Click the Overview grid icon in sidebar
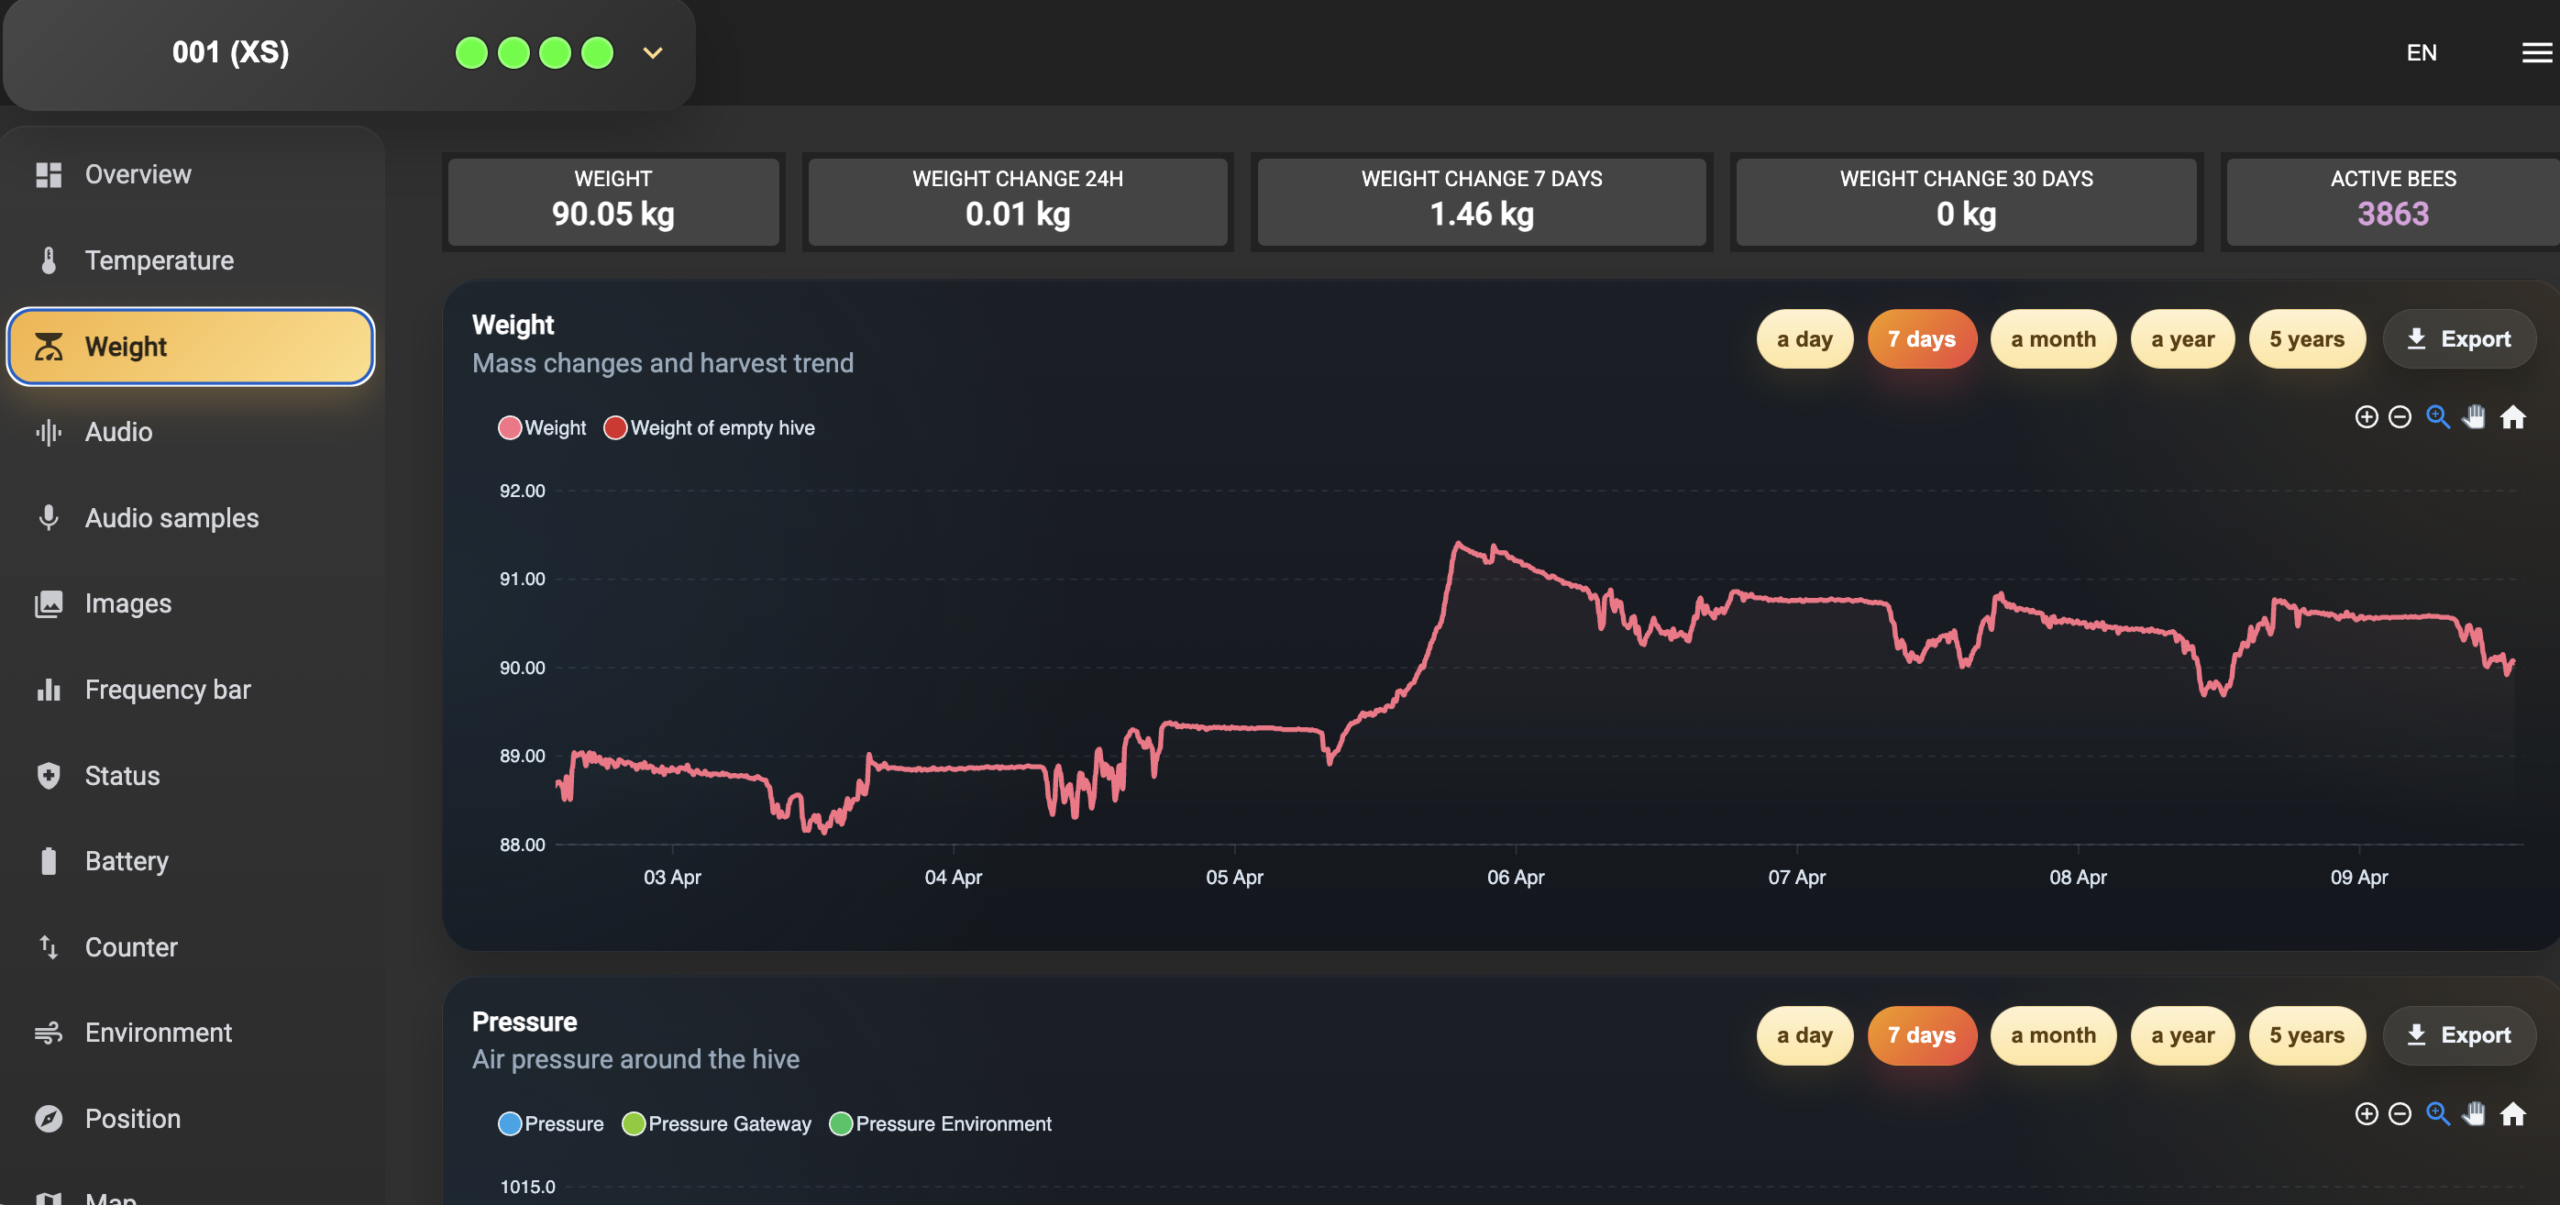The image size is (2560, 1205). (x=48, y=175)
